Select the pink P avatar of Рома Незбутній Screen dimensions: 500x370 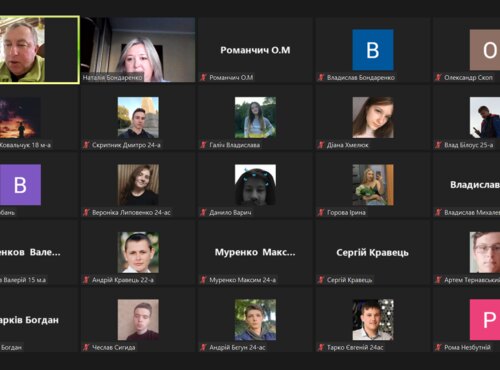pyautogui.click(x=485, y=320)
